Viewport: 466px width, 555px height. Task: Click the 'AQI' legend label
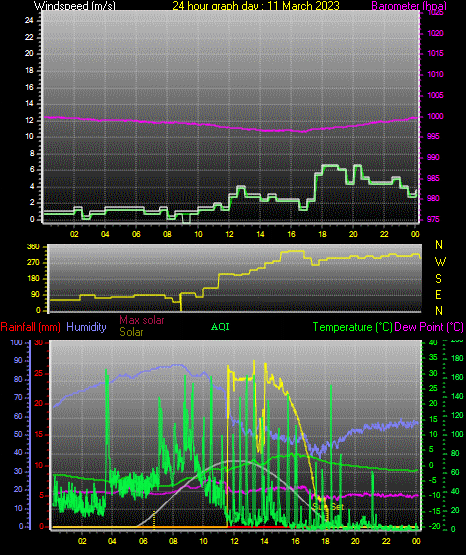[x=220, y=327]
